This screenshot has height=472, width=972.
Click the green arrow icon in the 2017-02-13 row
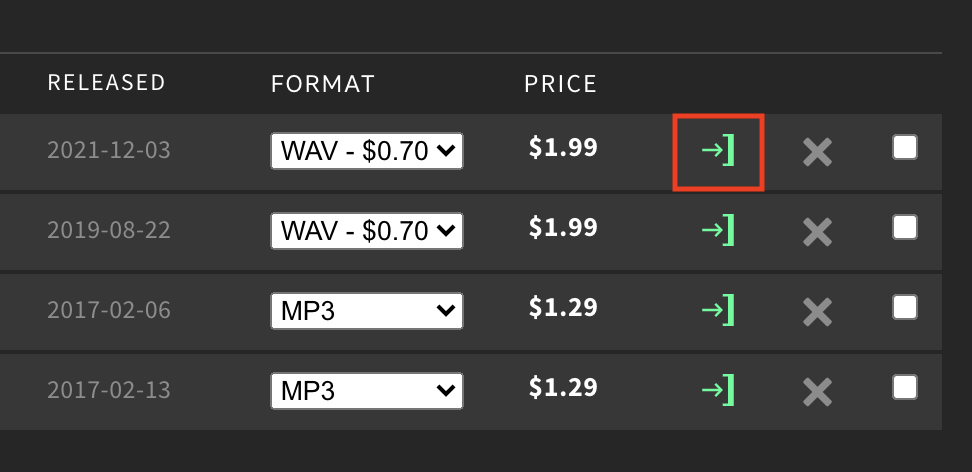718,390
